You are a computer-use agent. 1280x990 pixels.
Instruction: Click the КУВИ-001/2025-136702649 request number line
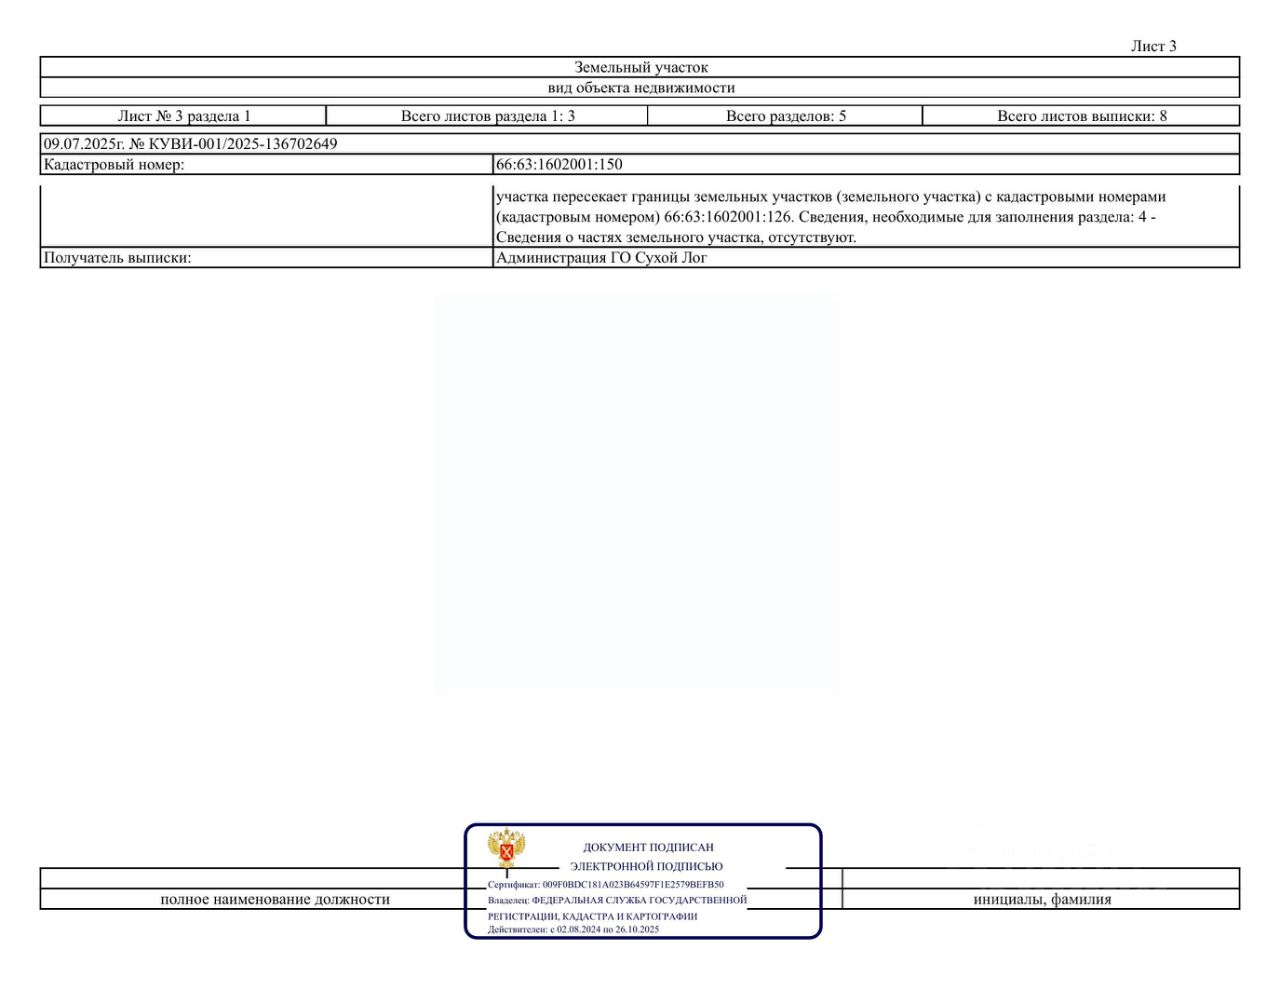tap(190, 144)
